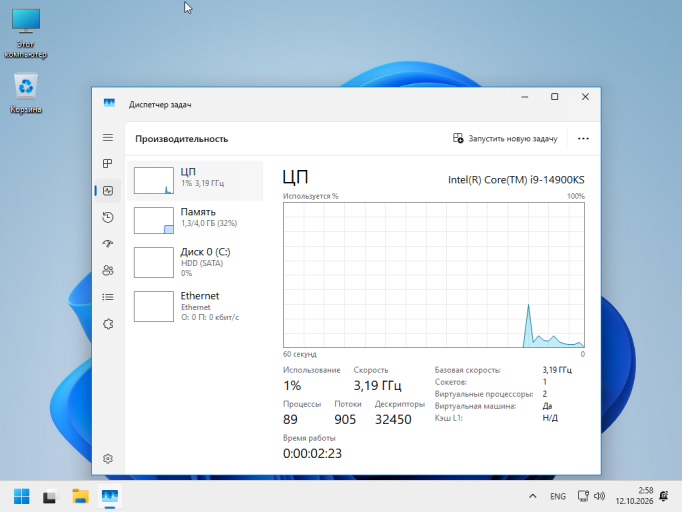Viewport: 682px width, 512px height.
Task: Open Startup apps icon in sidebar
Action: point(108,244)
